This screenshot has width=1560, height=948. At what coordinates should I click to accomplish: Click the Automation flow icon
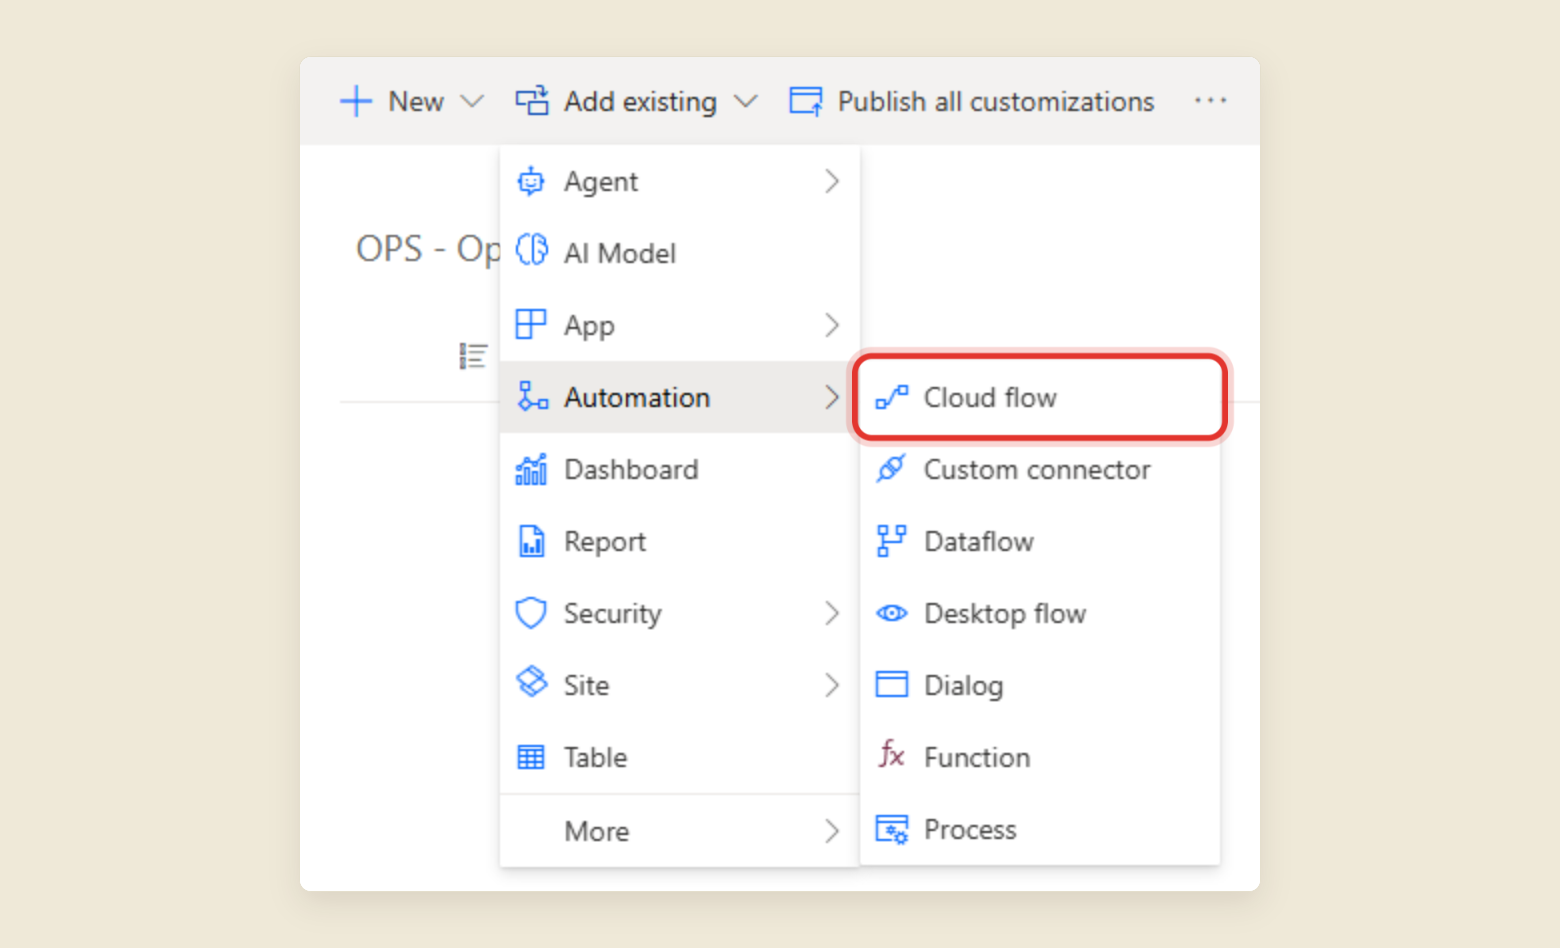[x=532, y=396]
